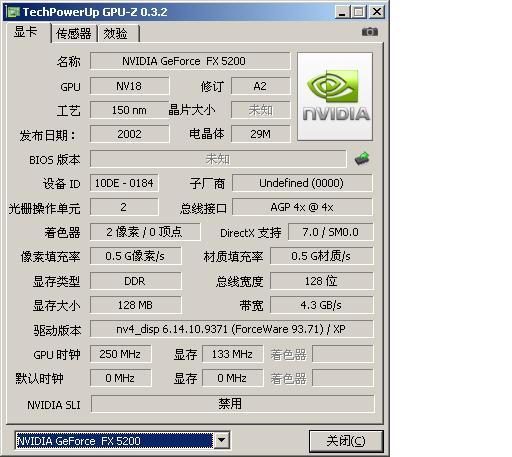The width and height of the screenshot is (512, 457).
Task: Click the NVIDIA logo image
Action: click(x=335, y=96)
